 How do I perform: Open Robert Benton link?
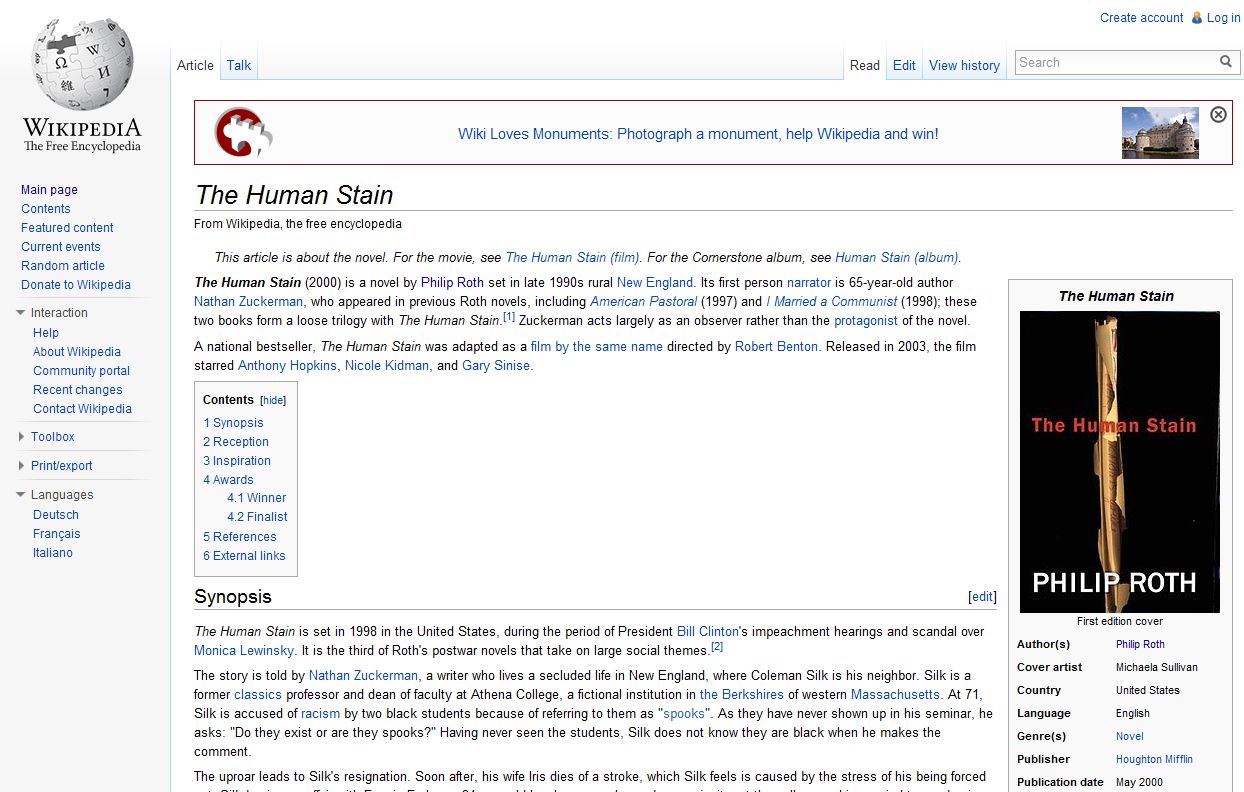(777, 347)
